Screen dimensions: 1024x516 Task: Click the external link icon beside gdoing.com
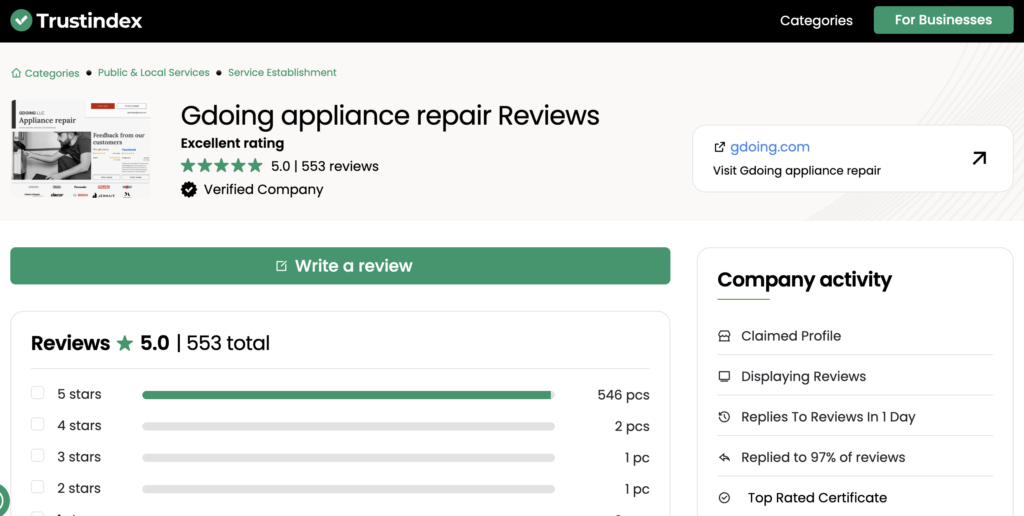[720, 147]
